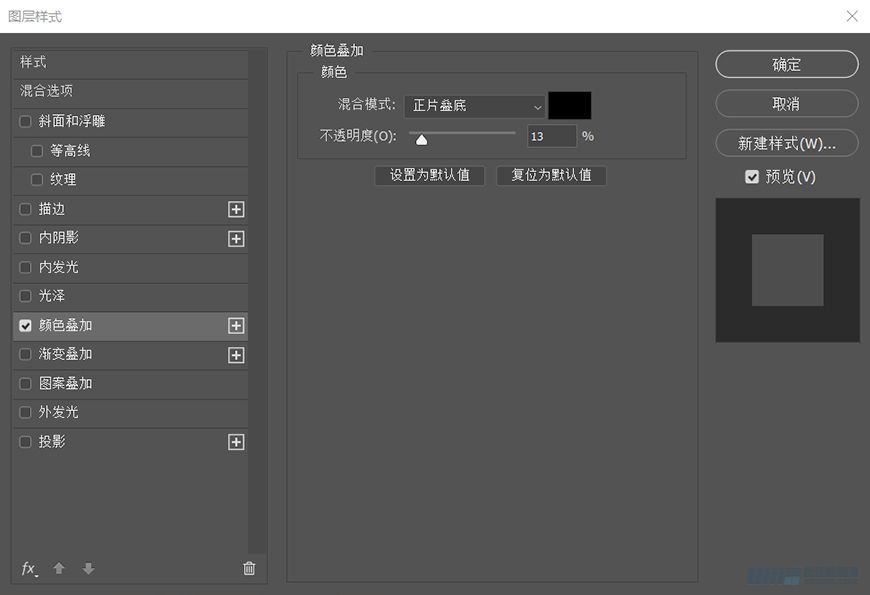This screenshot has width=870, height=595.
Task: Open the 等高线 settings row
Action: [x=130, y=151]
